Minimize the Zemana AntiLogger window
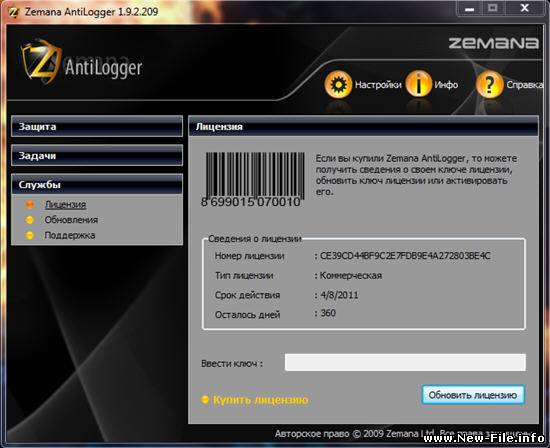 pyautogui.click(x=470, y=9)
